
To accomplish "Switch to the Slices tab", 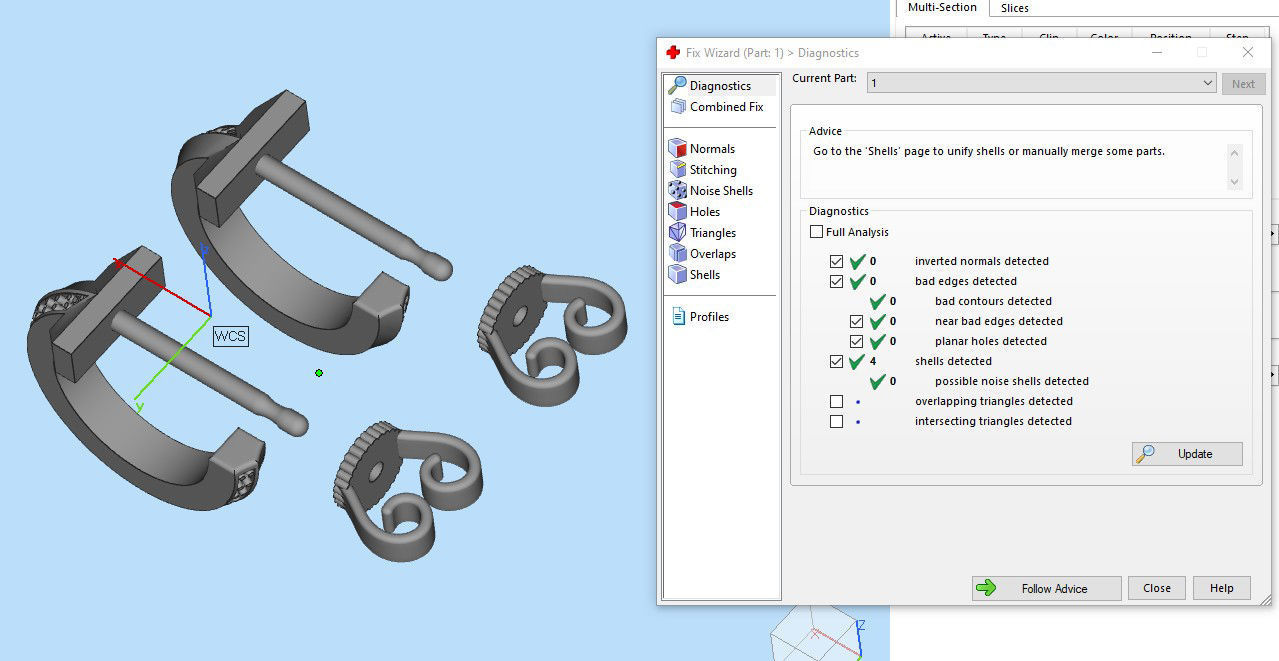I will click(1015, 8).
